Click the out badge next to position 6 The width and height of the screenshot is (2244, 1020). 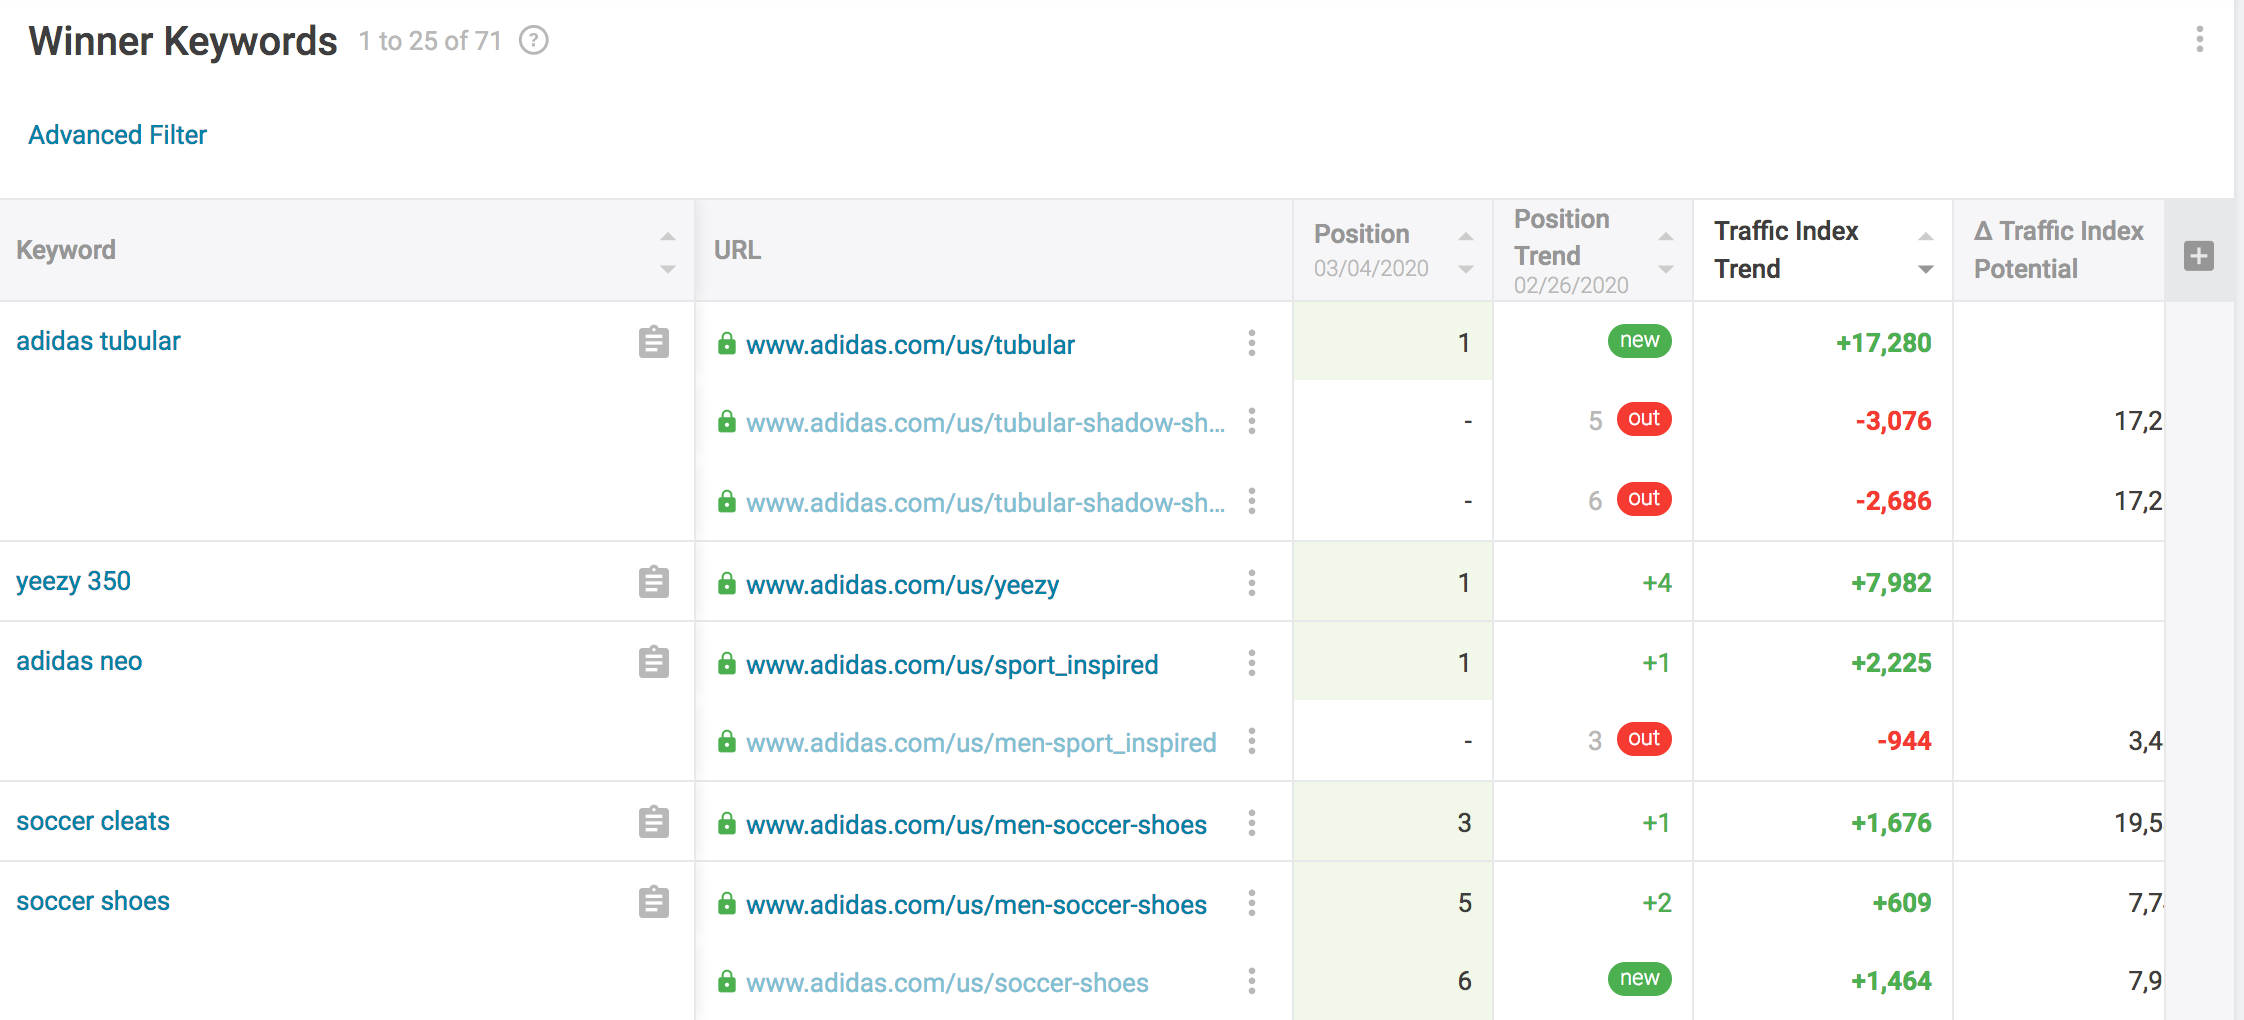[x=1644, y=499]
